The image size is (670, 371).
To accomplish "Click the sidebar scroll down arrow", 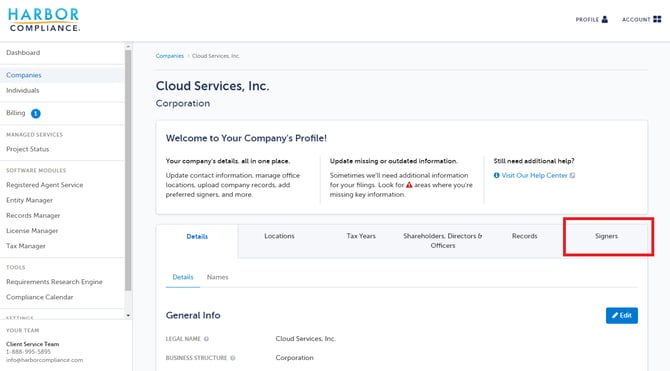I will (x=128, y=315).
